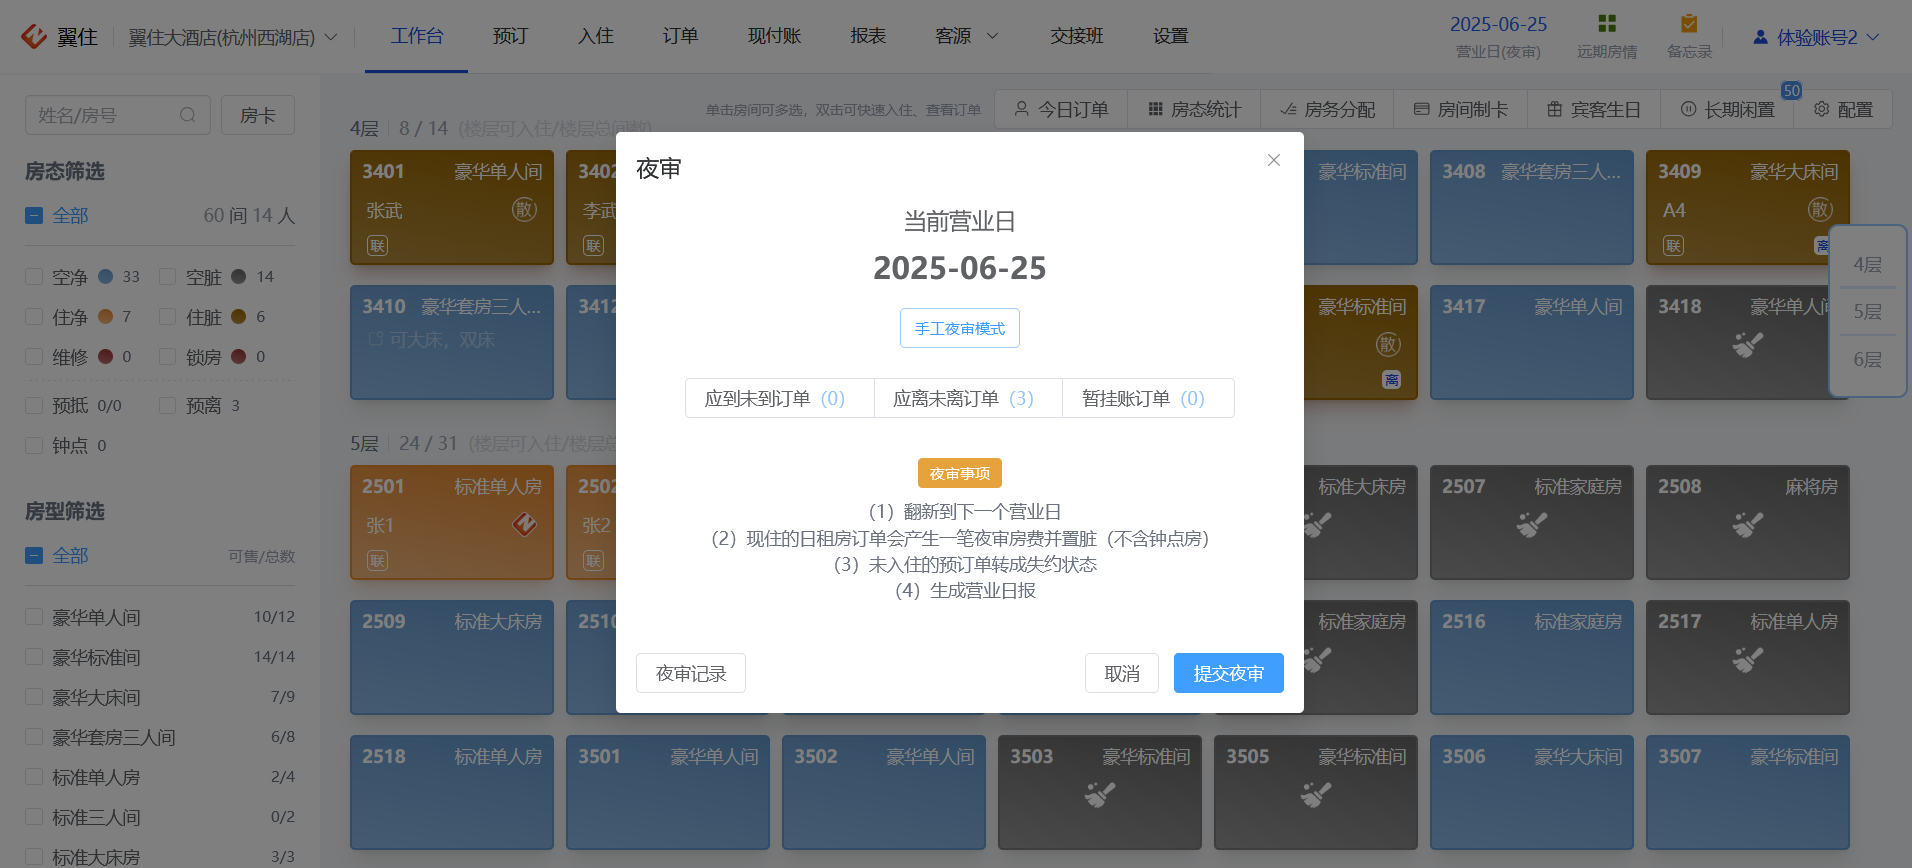Toggle the 维修 checkbox
The height and width of the screenshot is (868, 1912).
(x=34, y=357)
